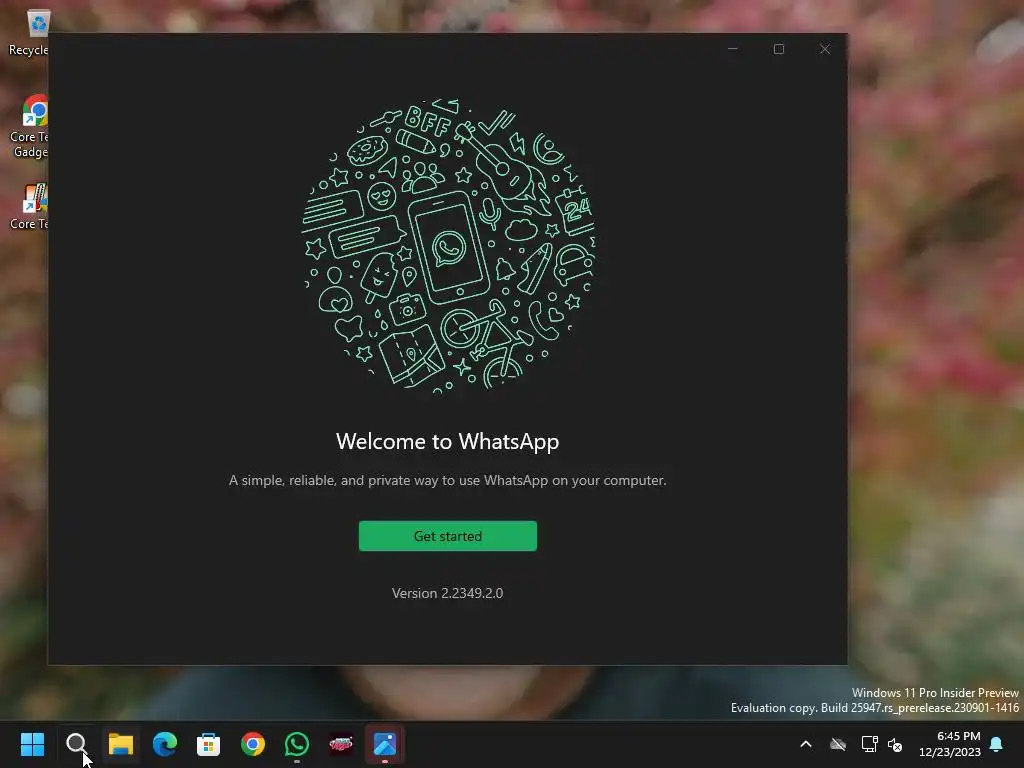Maximize the WhatsApp window
Image resolution: width=1024 pixels, height=768 pixels.
(778, 49)
